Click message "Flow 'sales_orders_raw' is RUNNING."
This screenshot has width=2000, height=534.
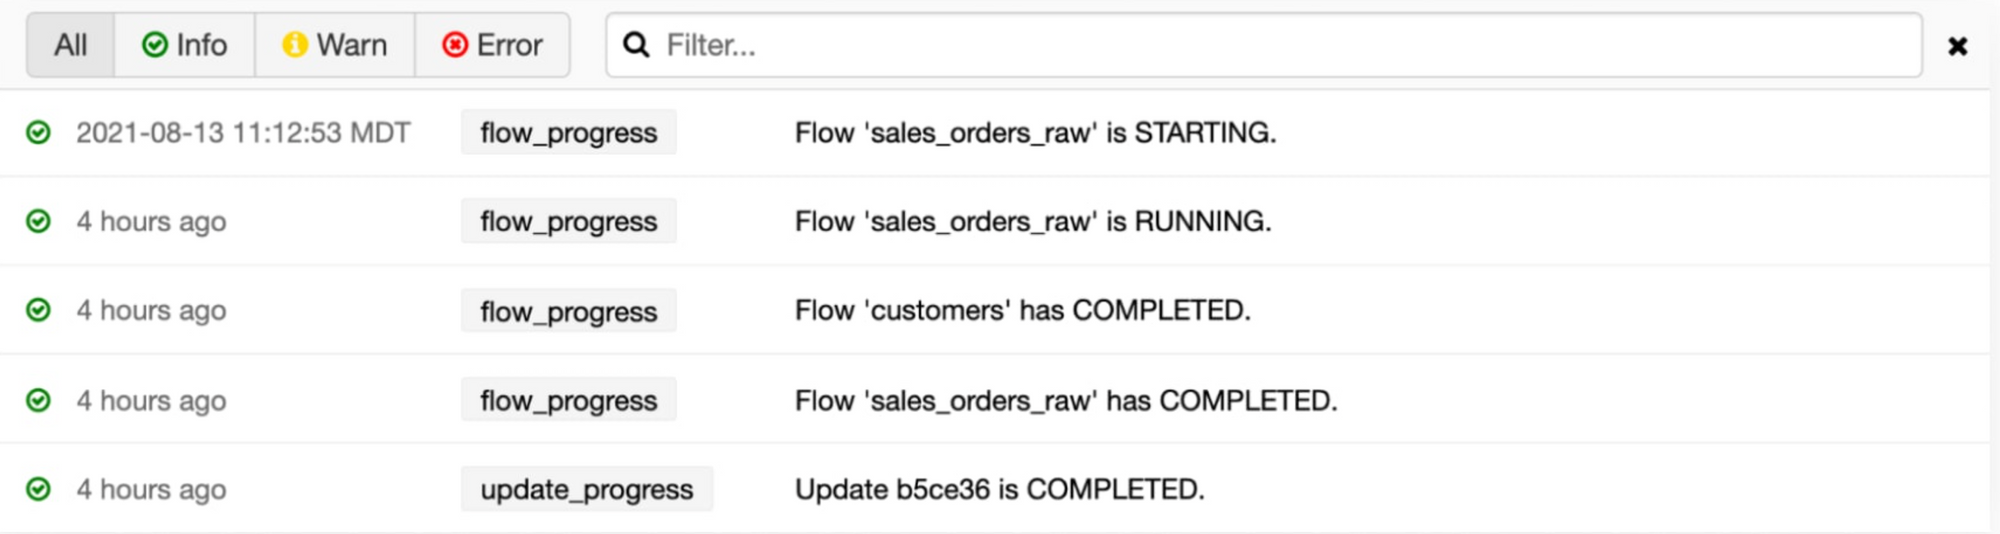(x=1032, y=221)
